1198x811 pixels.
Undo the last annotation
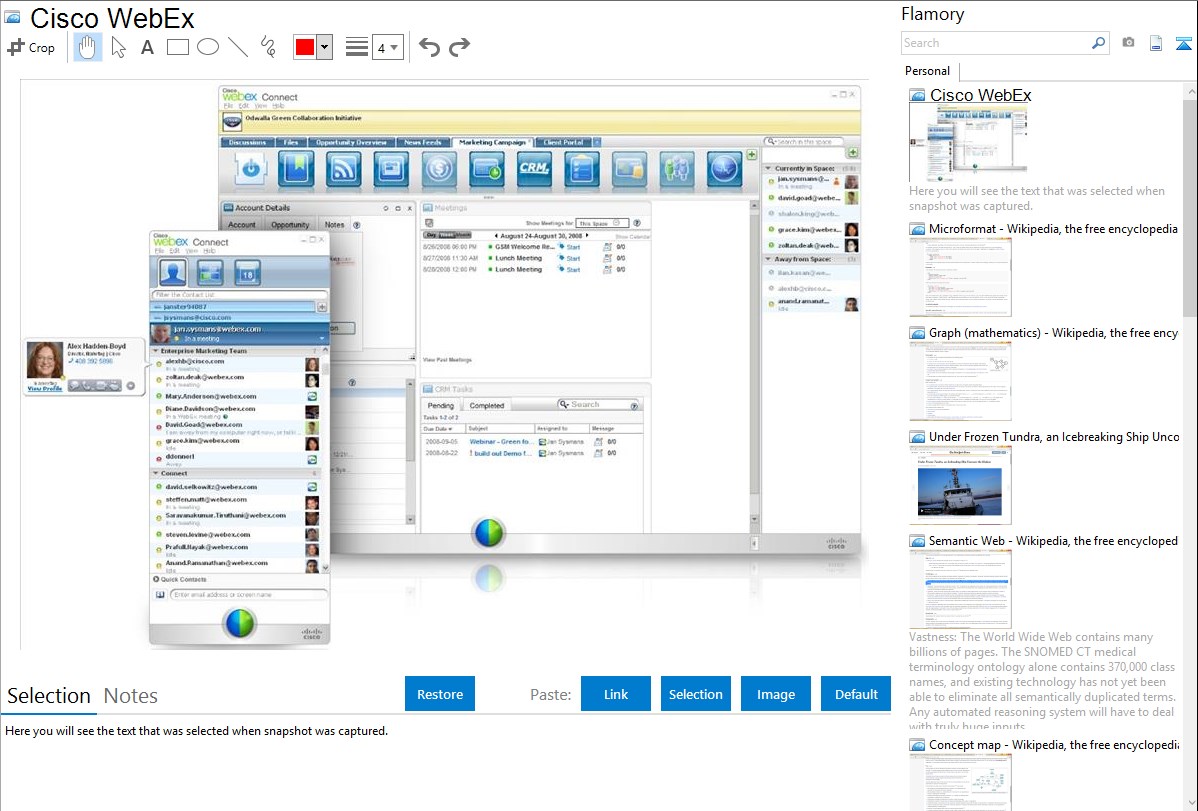pos(429,47)
